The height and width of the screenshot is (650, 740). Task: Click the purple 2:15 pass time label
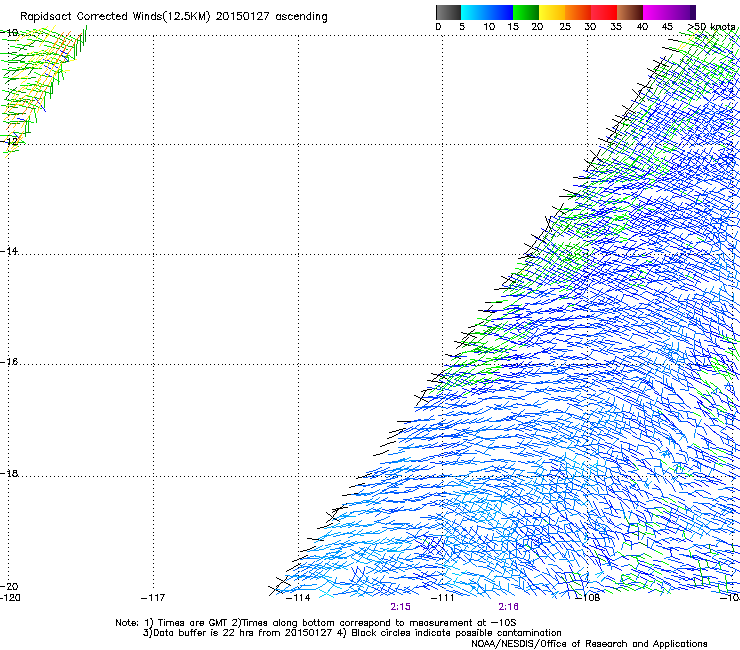pyautogui.click(x=400, y=607)
